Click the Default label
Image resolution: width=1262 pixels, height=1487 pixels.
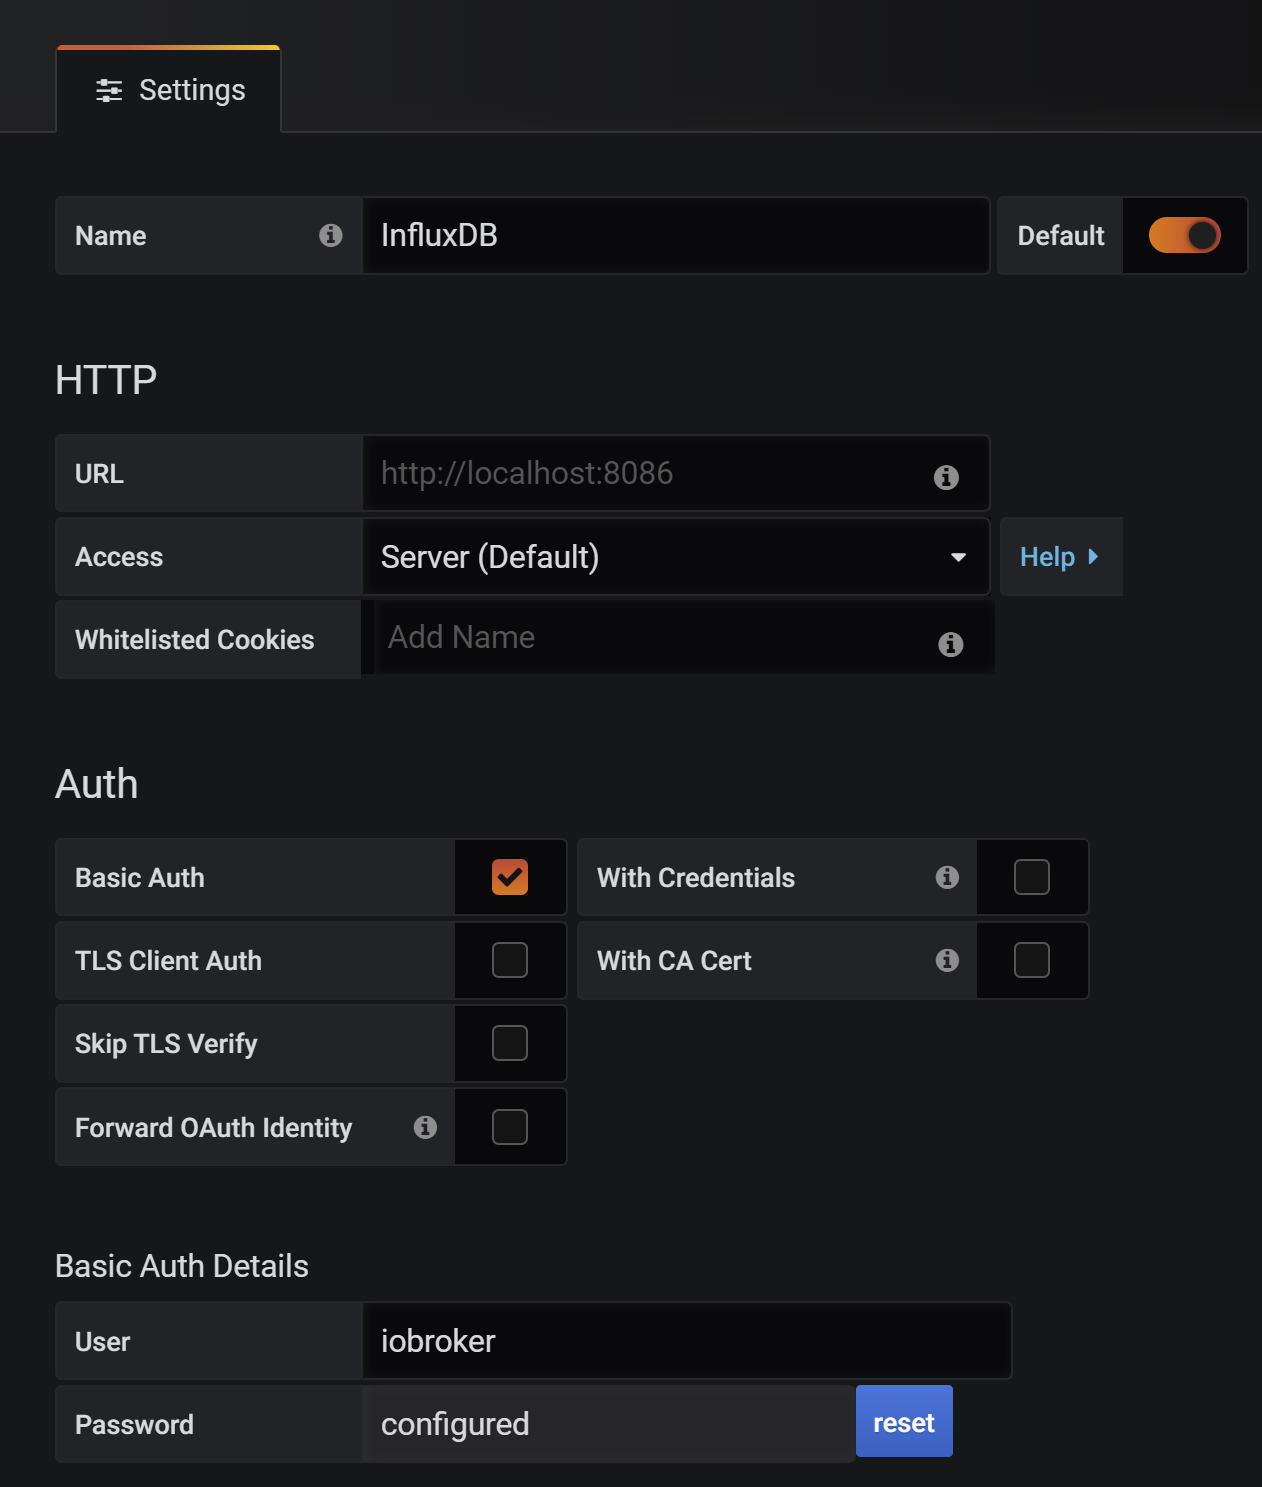tap(1061, 236)
